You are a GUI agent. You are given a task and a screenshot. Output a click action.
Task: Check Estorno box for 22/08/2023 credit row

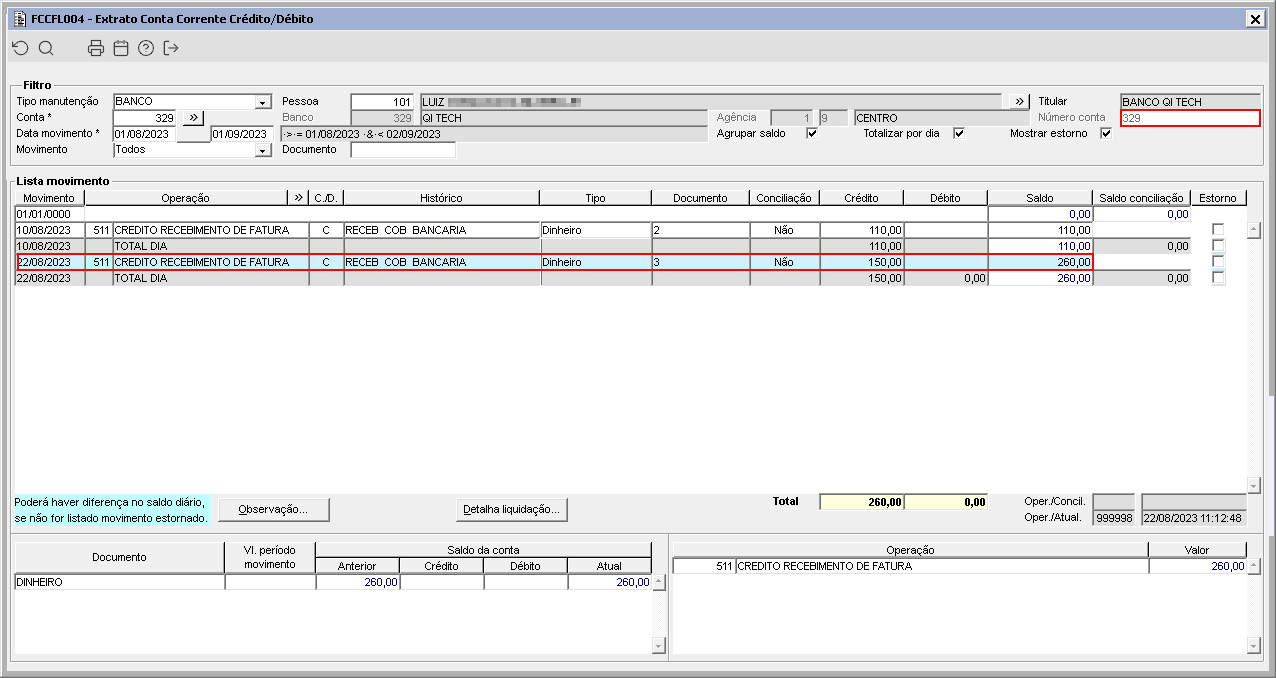[x=1218, y=262]
